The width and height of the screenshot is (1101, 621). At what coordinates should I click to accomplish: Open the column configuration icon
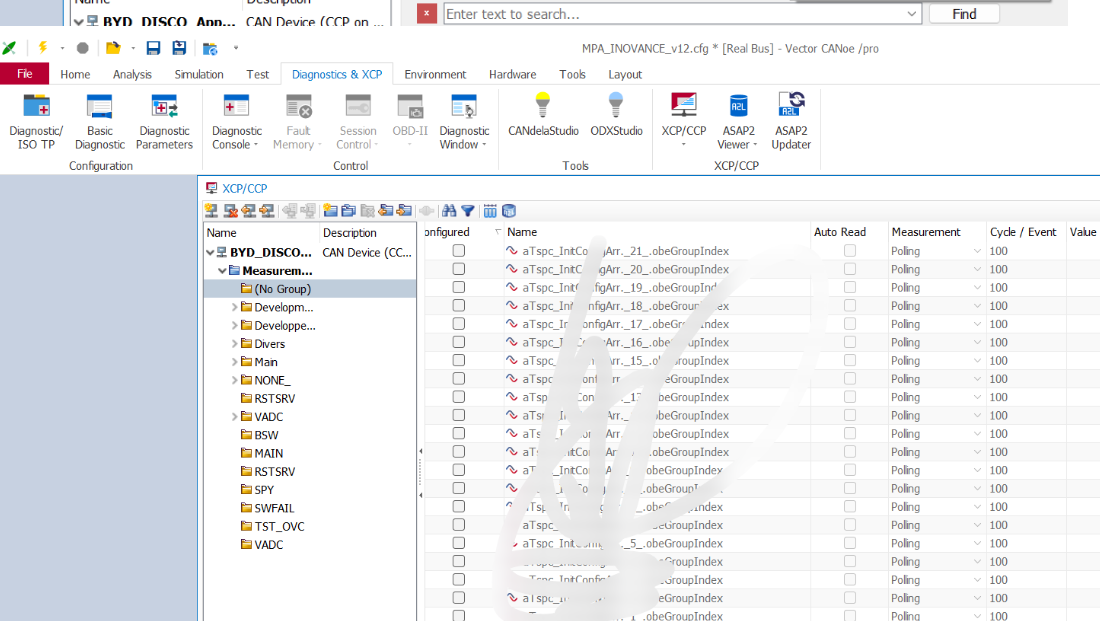point(490,211)
